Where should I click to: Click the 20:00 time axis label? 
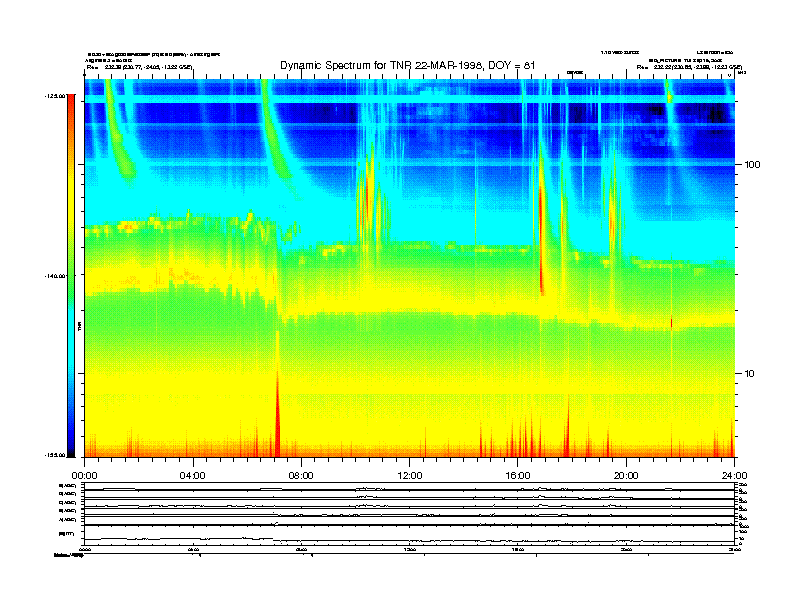tap(626, 476)
